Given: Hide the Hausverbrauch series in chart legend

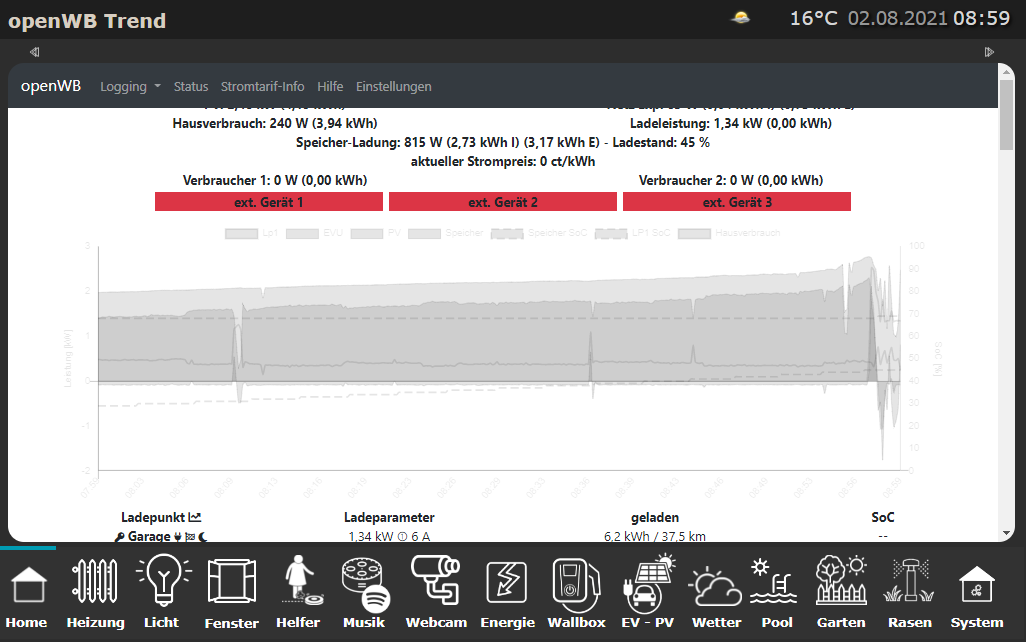Looking at the screenshot, I should pyautogui.click(x=730, y=233).
